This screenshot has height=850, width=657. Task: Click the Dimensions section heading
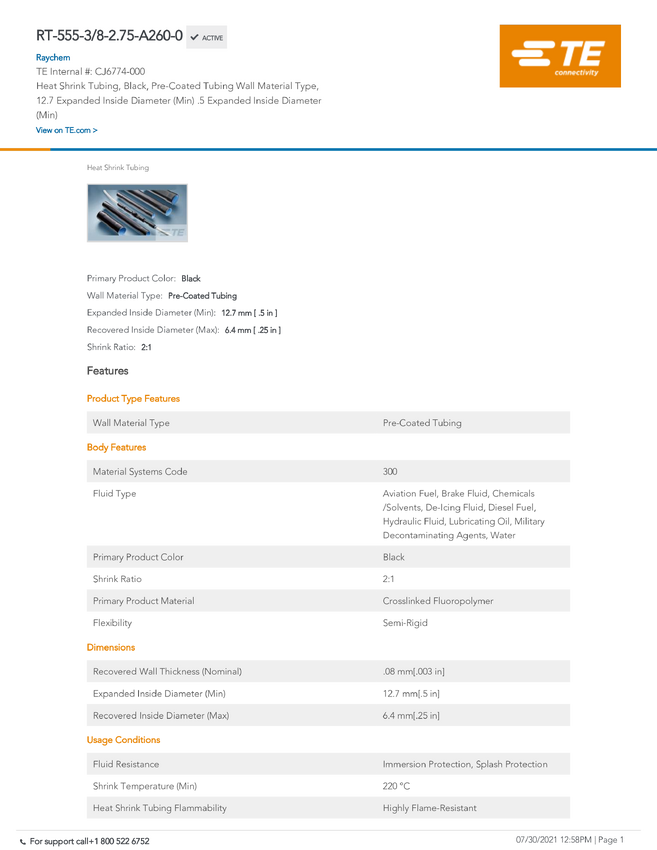coord(111,647)
